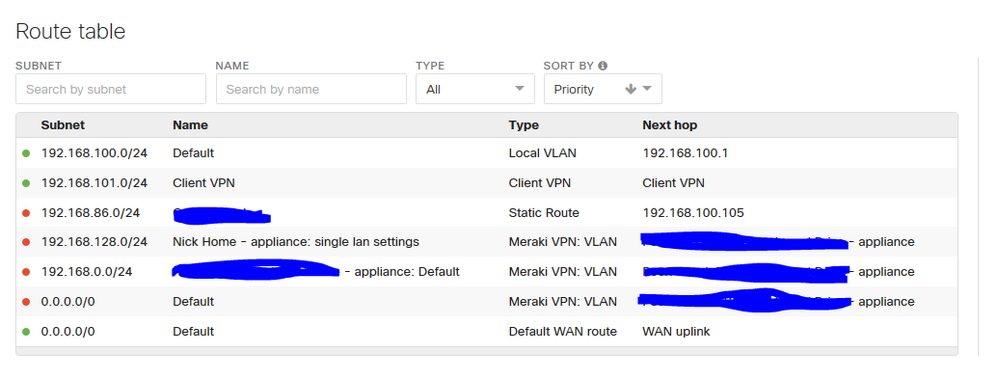The height and width of the screenshot is (381, 998).
Task: Open the Sort By Priority dropdown
Action: click(603, 89)
